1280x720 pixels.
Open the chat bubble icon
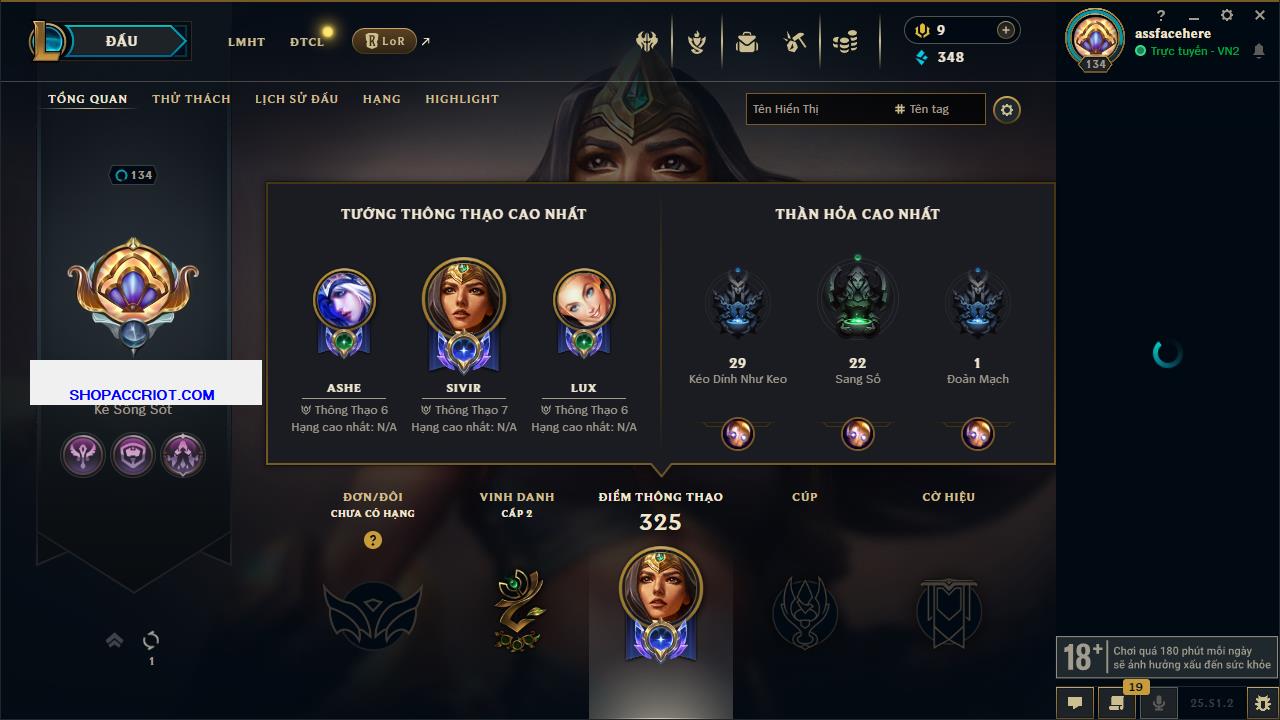point(1075,703)
